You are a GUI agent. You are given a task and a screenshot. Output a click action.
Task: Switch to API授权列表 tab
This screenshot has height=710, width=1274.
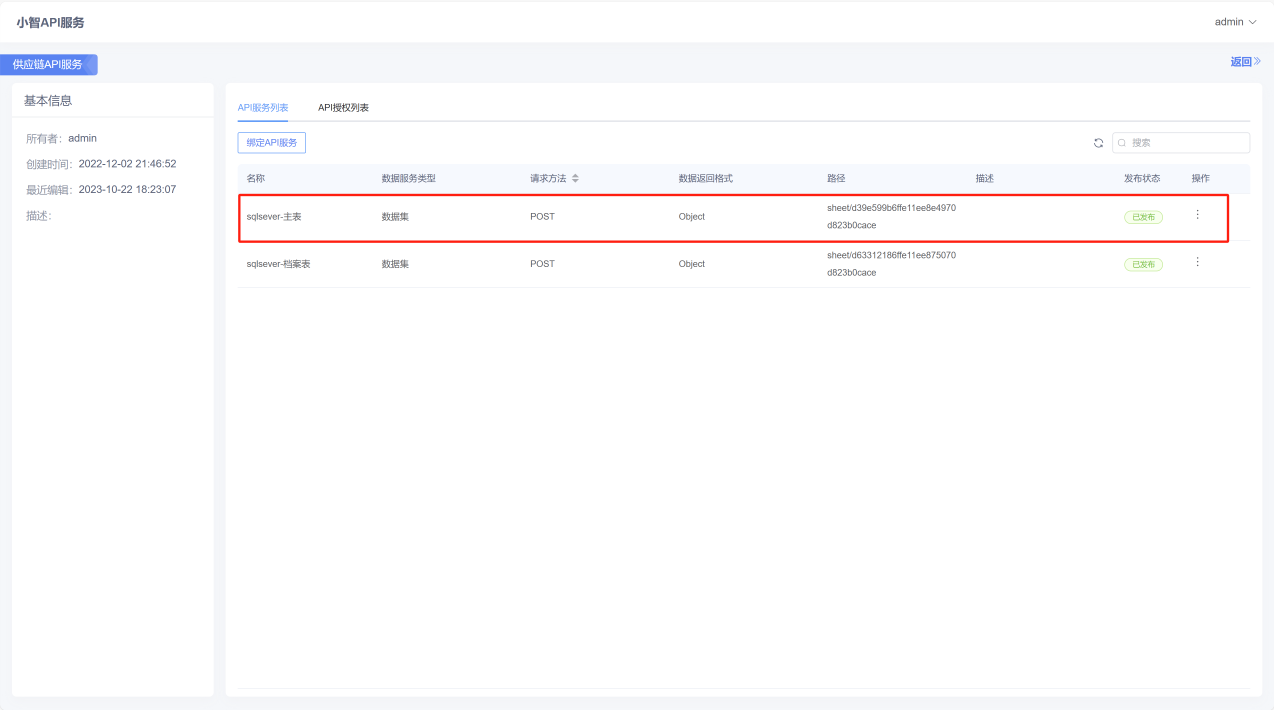(343, 107)
